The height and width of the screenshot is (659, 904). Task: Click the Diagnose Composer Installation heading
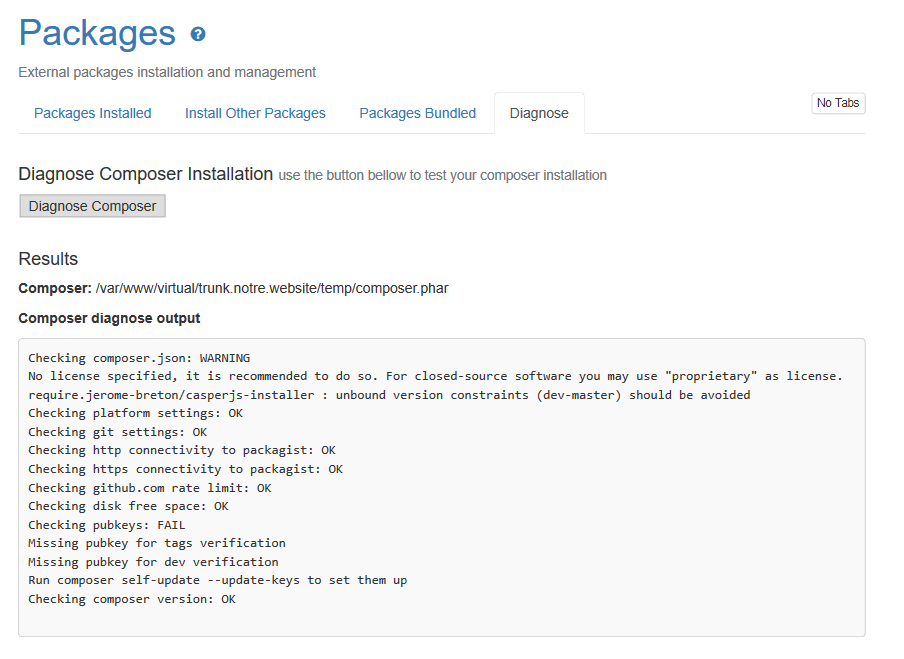click(x=145, y=174)
